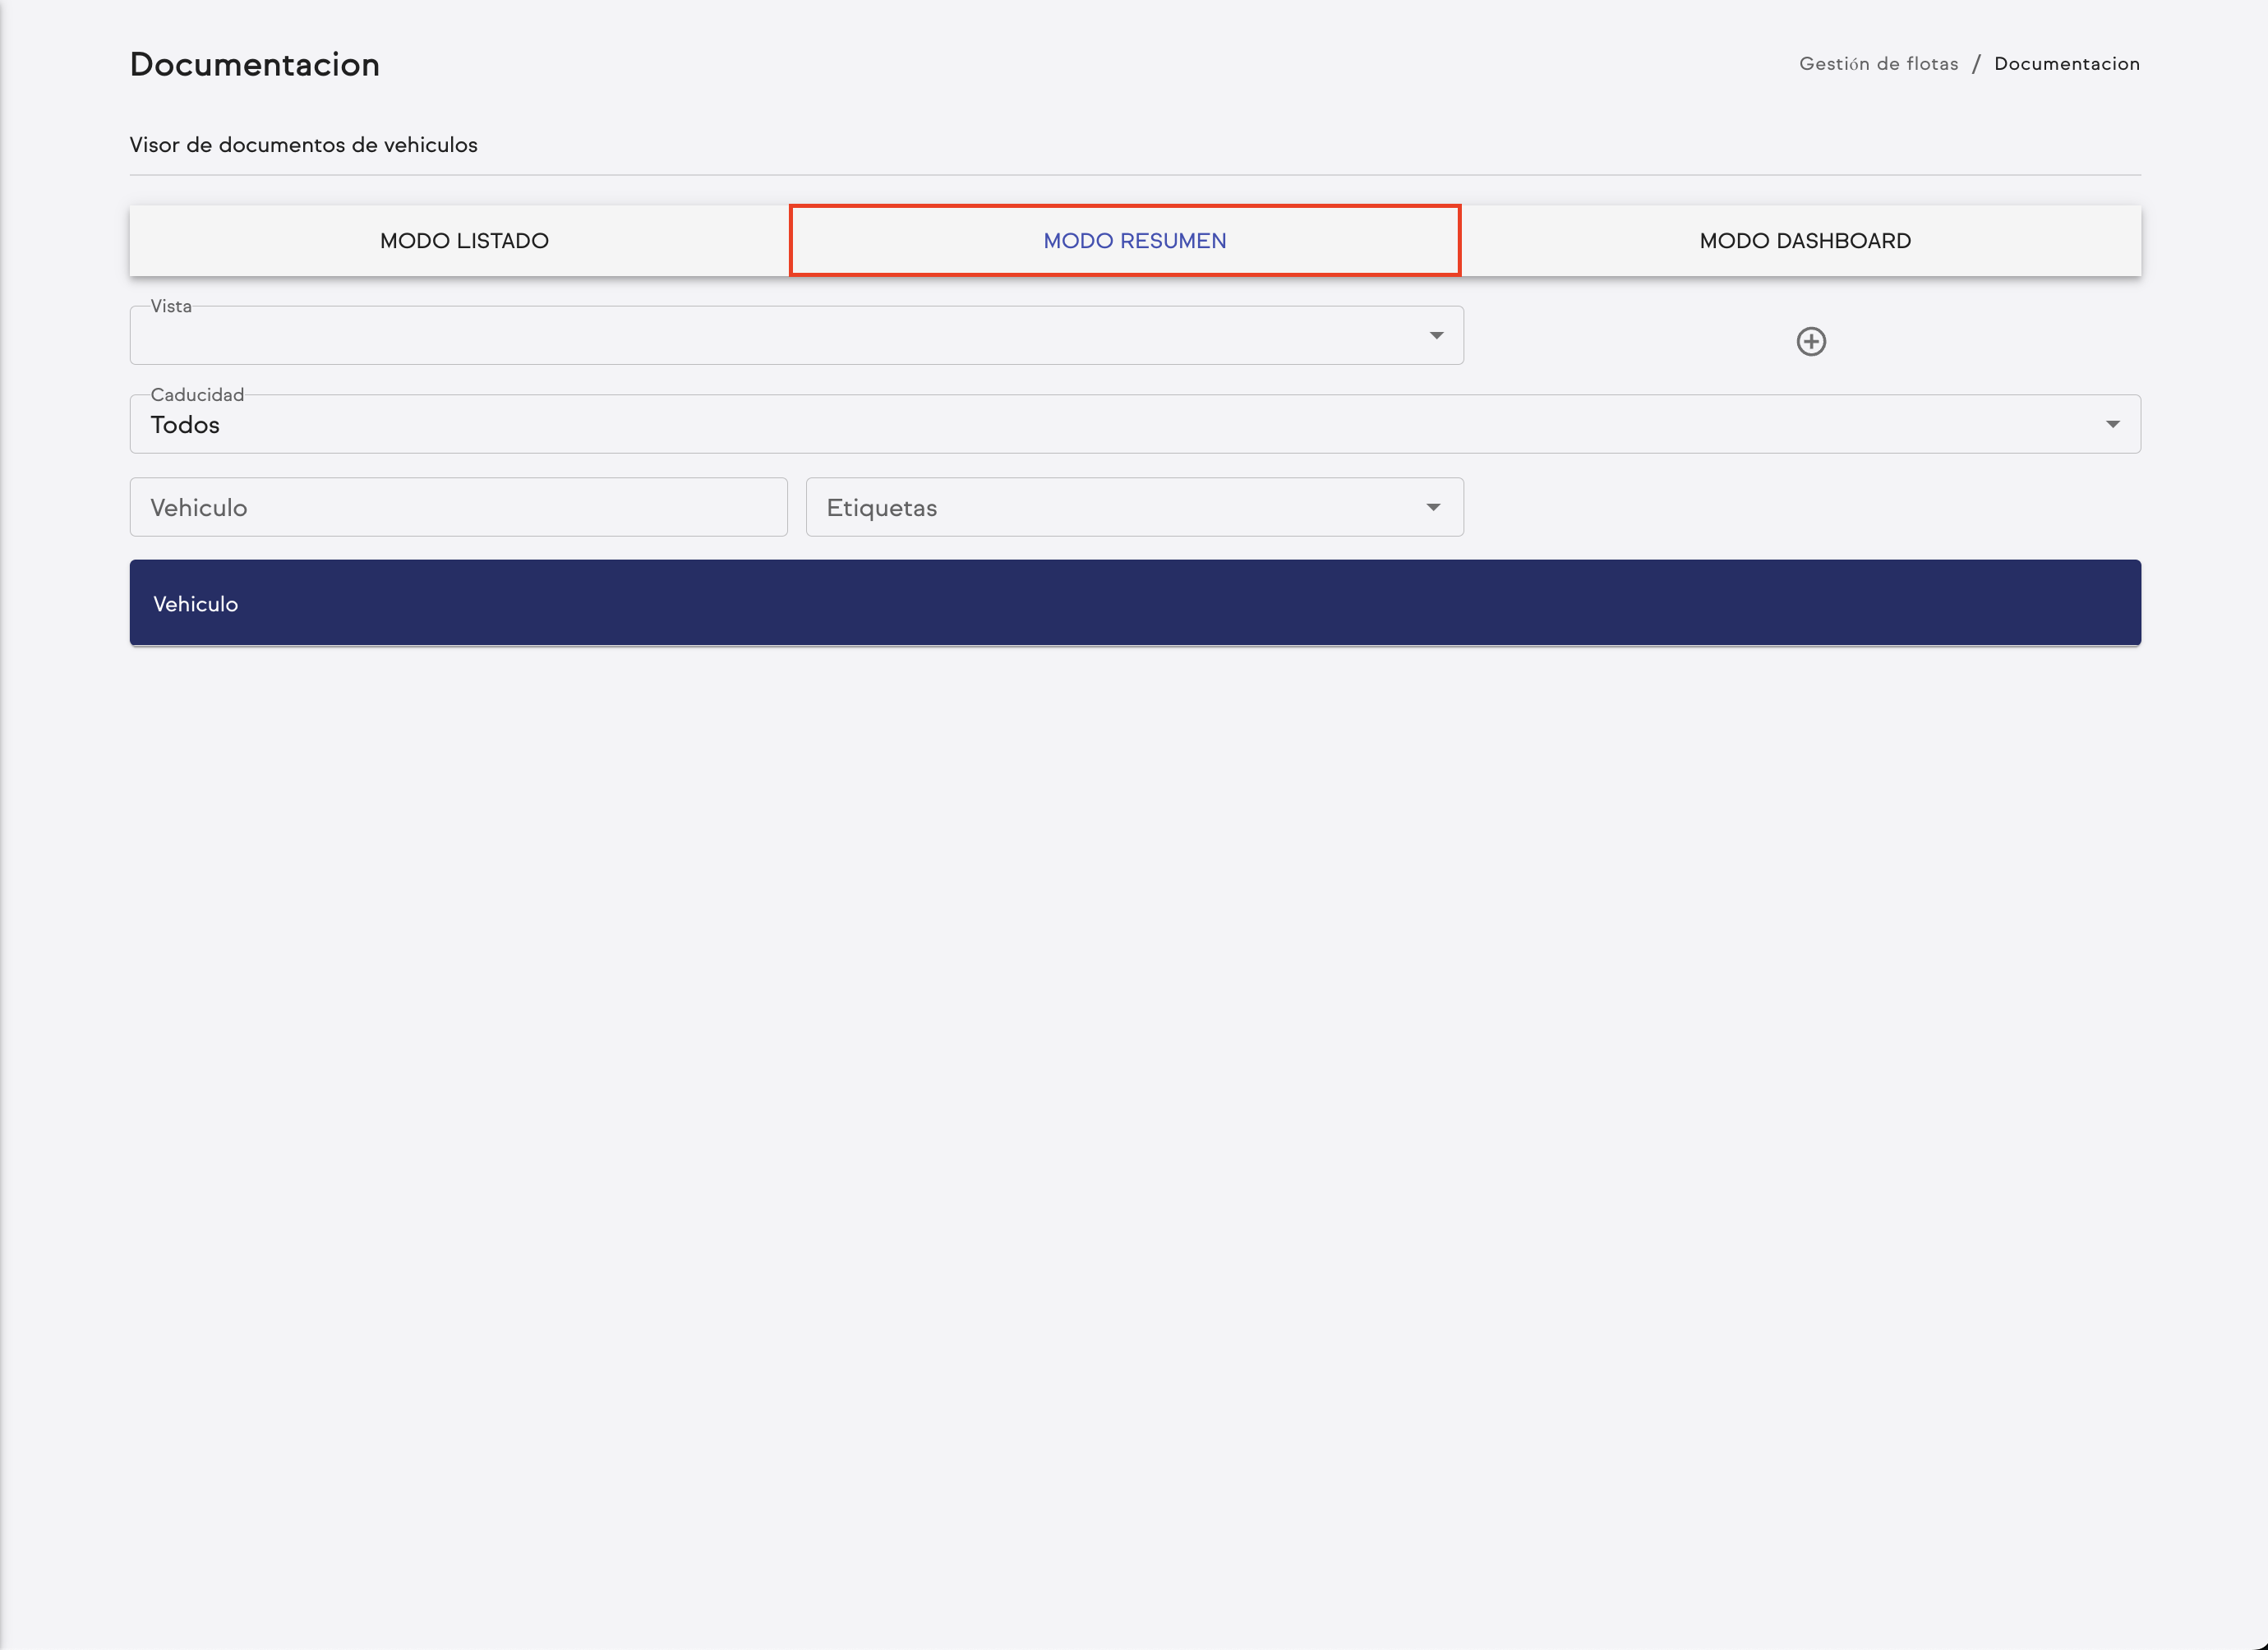Image resolution: width=2268 pixels, height=1650 pixels.
Task: Click the Caducidad dropdown arrow icon
Action: click(x=2112, y=424)
